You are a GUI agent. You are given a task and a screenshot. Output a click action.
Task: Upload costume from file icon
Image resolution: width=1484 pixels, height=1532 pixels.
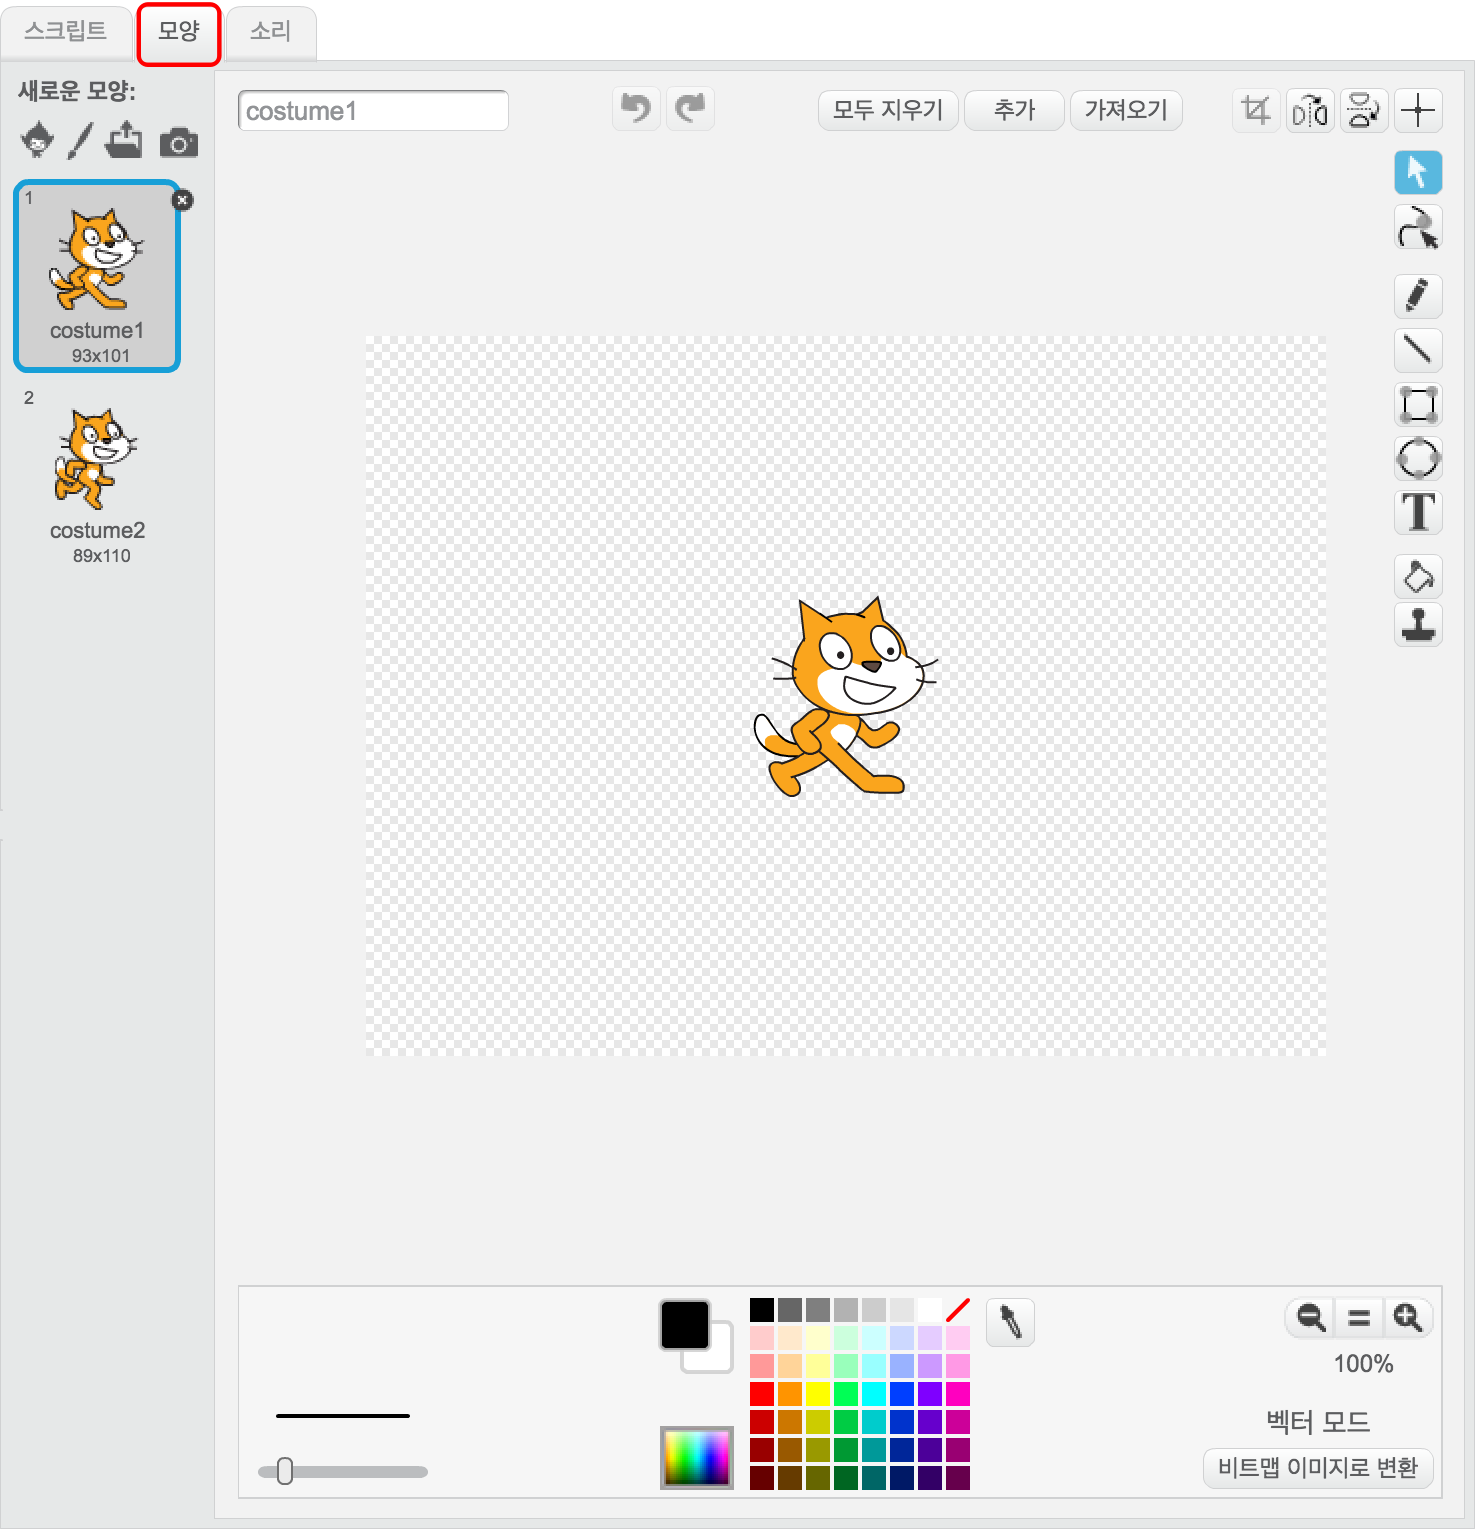(124, 140)
